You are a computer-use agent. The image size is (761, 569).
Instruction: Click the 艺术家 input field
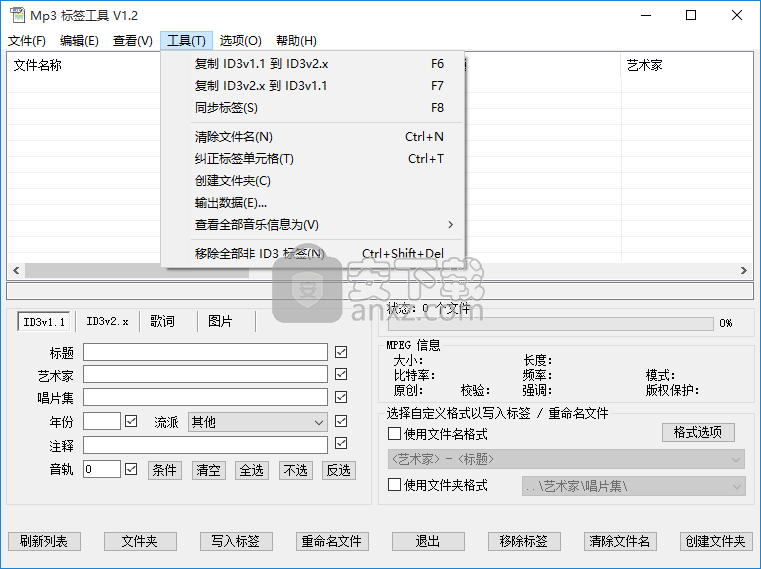coord(205,374)
